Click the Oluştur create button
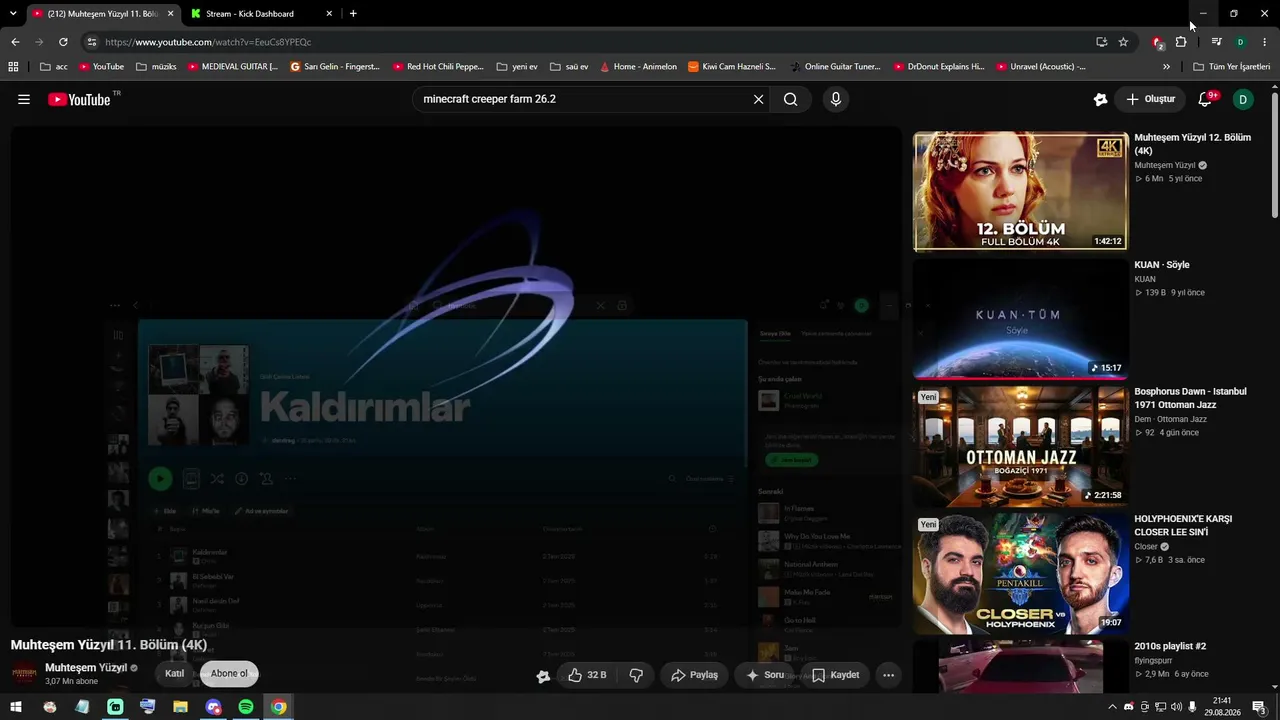This screenshot has width=1280, height=720. pyautogui.click(x=1150, y=99)
